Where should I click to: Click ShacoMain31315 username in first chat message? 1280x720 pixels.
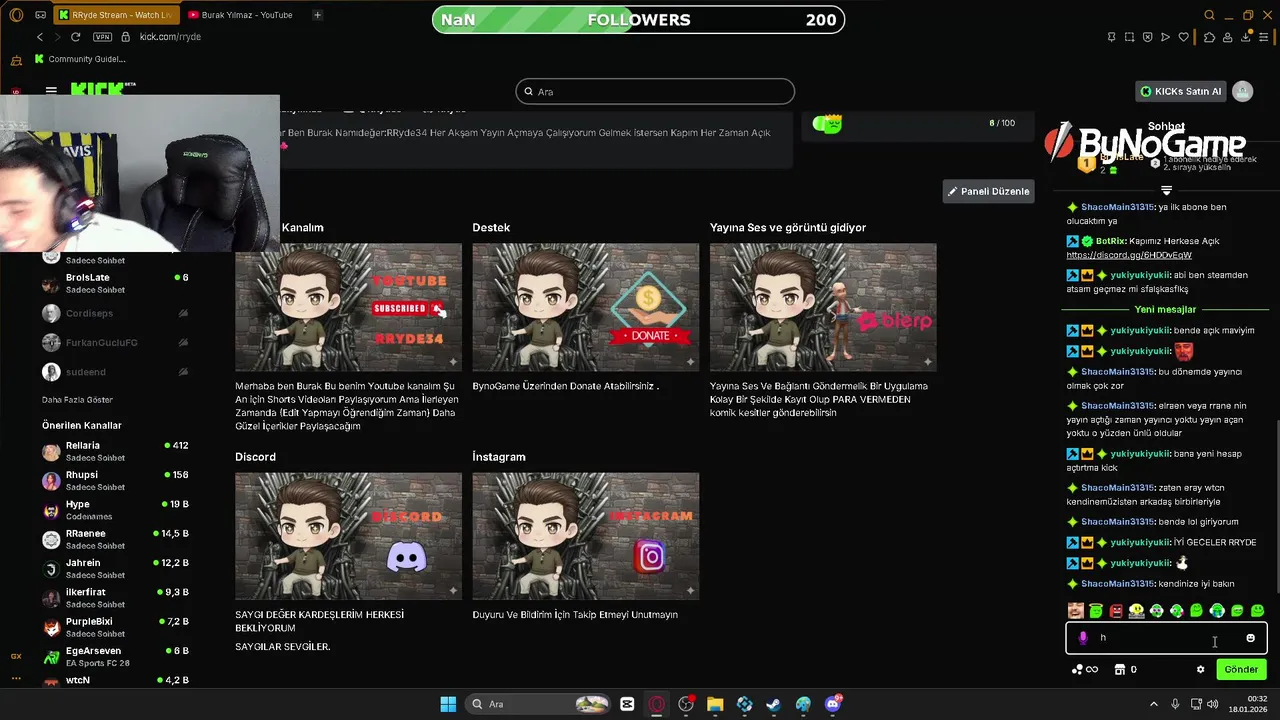click(x=1117, y=207)
